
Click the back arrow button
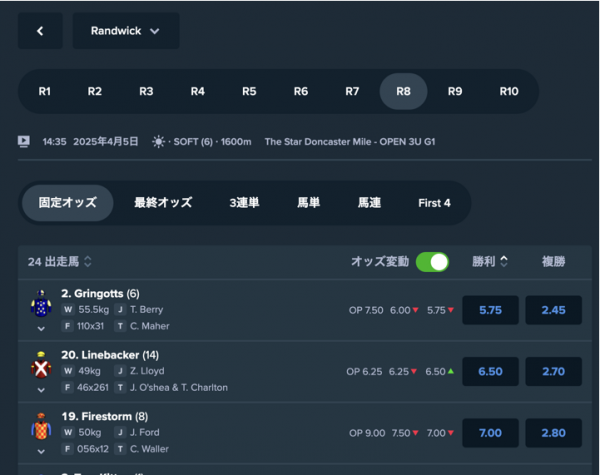pos(40,31)
